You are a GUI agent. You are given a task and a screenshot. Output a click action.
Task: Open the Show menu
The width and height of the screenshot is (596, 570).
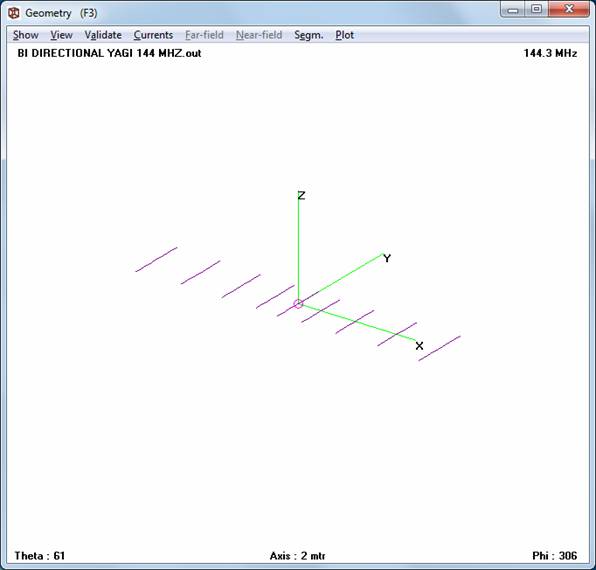point(25,35)
